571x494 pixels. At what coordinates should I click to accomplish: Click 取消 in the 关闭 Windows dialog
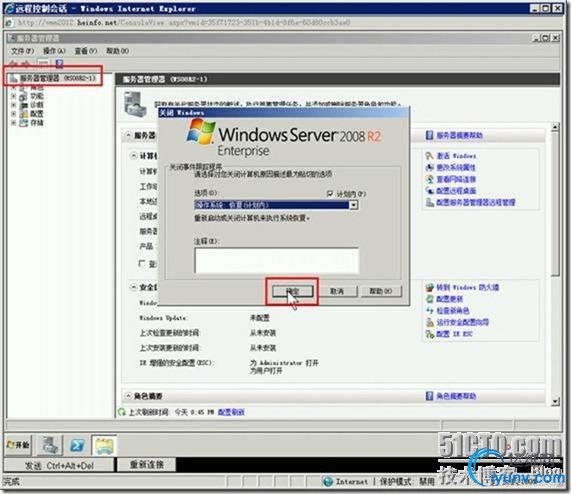pos(337,291)
